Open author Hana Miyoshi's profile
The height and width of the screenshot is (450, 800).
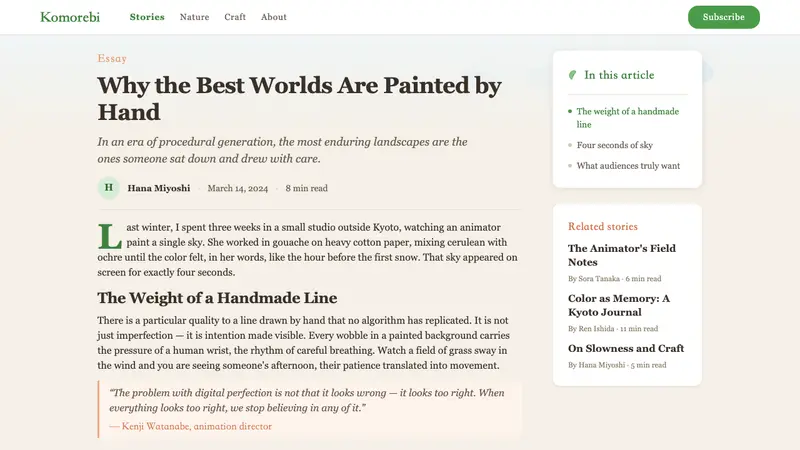click(159, 188)
